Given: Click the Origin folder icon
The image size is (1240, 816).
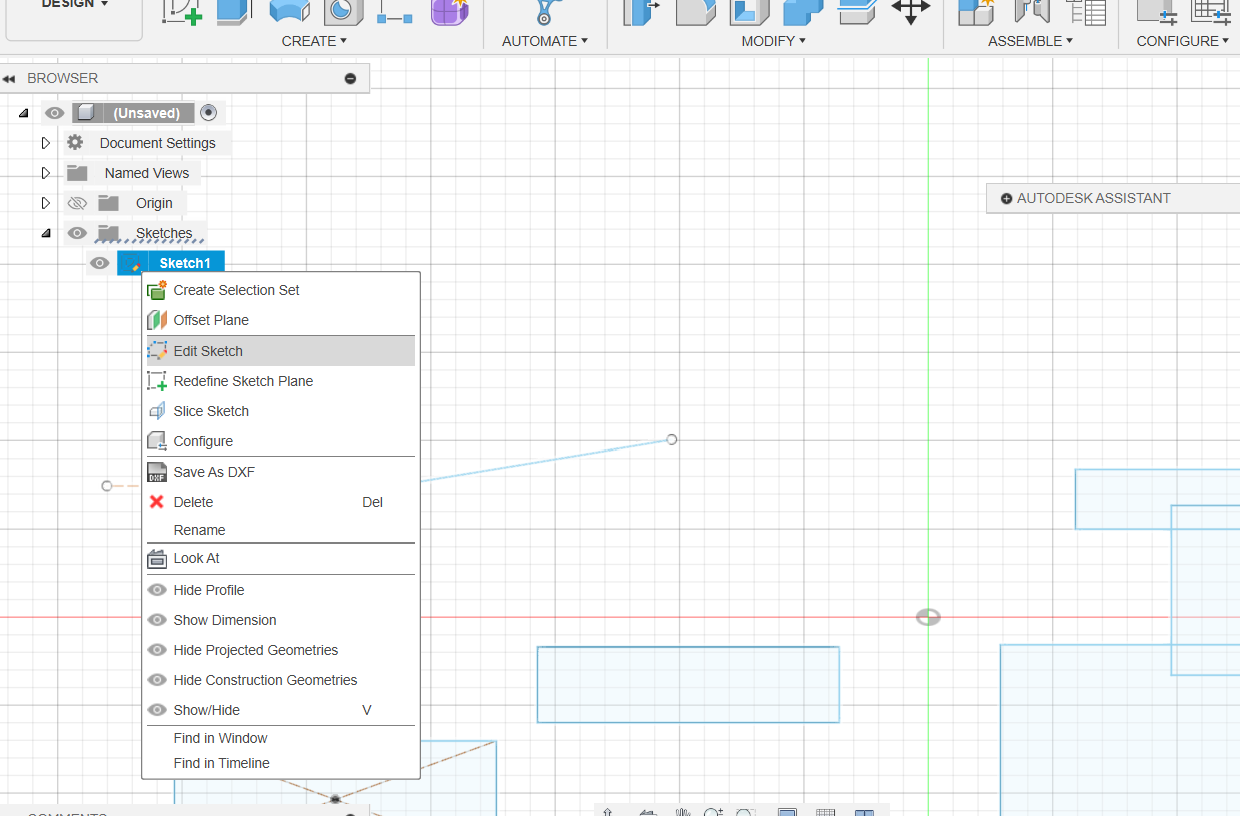Looking at the screenshot, I should pos(108,203).
